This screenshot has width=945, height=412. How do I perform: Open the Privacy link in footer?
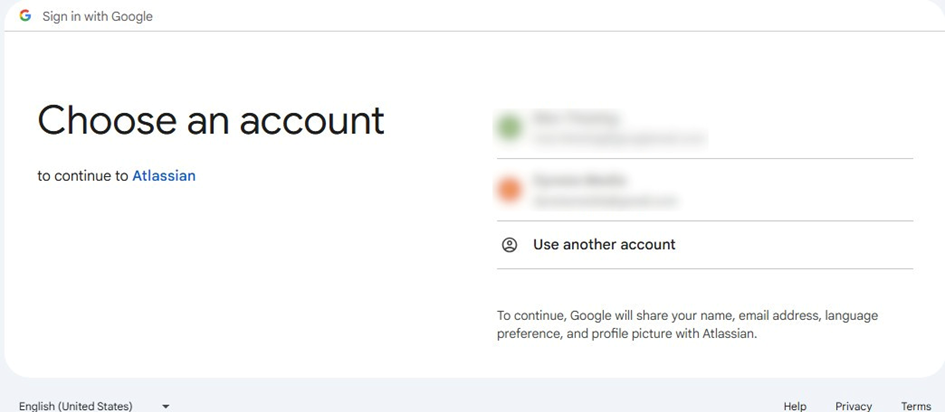coord(853,407)
